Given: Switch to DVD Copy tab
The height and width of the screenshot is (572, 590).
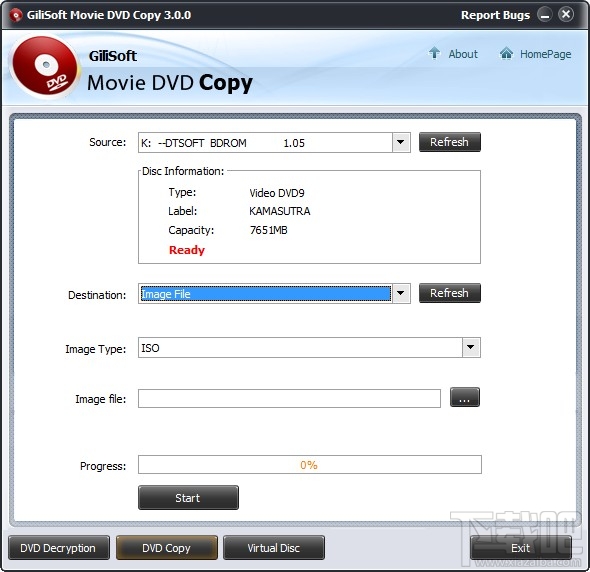Looking at the screenshot, I should tap(167, 548).
